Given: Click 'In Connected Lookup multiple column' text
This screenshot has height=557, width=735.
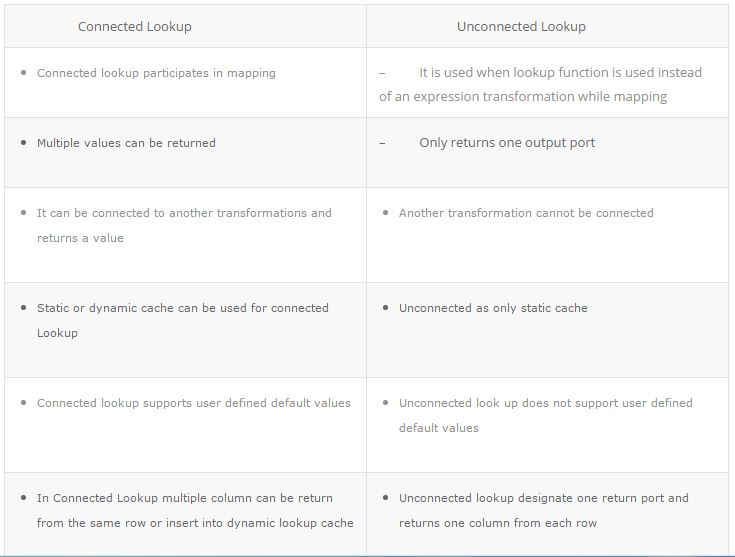Looking at the screenshot, I should [185, 498].
